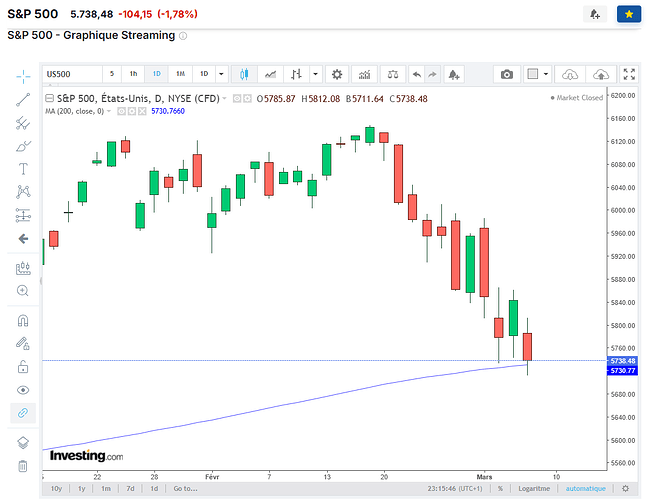Image resolution: width=658 pixels, height=500 pixels.
Task: Click the US500 symbol search field
Action: pyautogui.click(x=72, y=74)
